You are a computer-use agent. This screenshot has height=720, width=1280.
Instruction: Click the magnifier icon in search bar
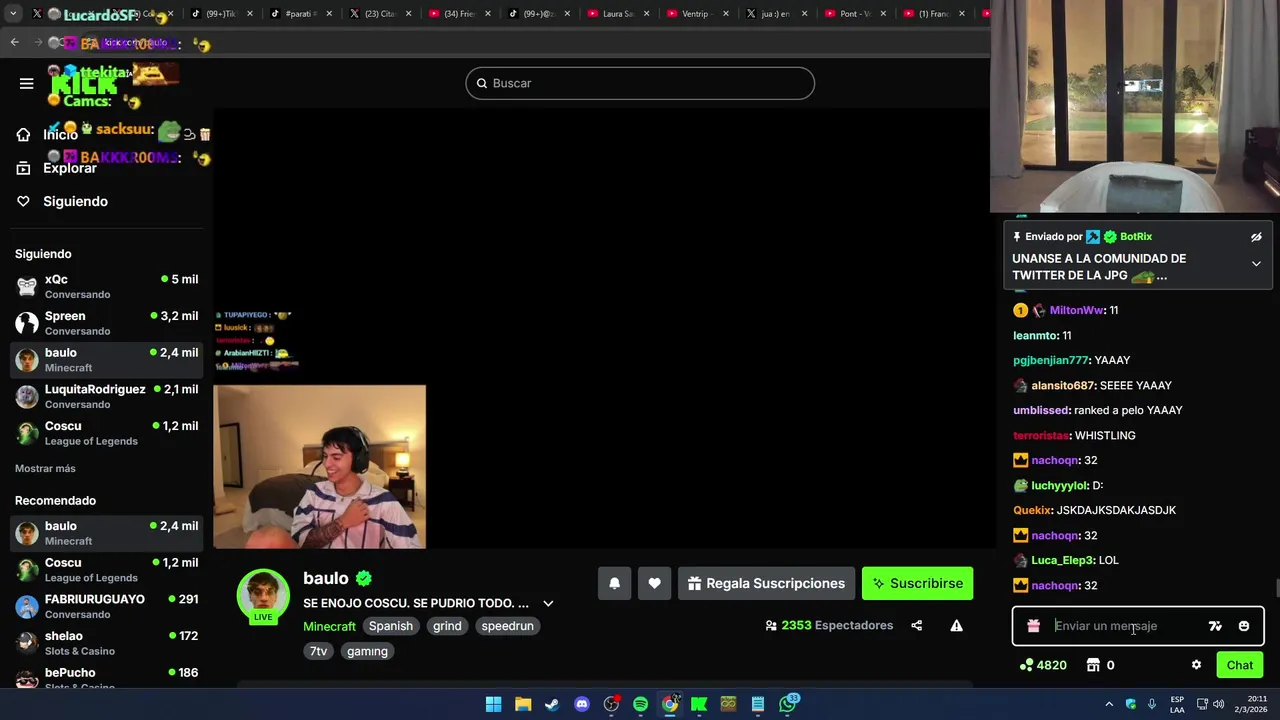click(x=482, y=83)
